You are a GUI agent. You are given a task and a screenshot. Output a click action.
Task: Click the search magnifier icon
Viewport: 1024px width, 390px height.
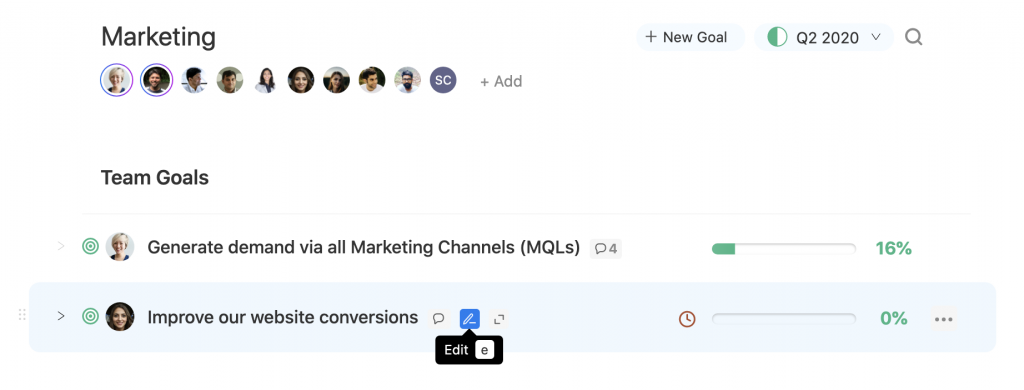point(913,37)
